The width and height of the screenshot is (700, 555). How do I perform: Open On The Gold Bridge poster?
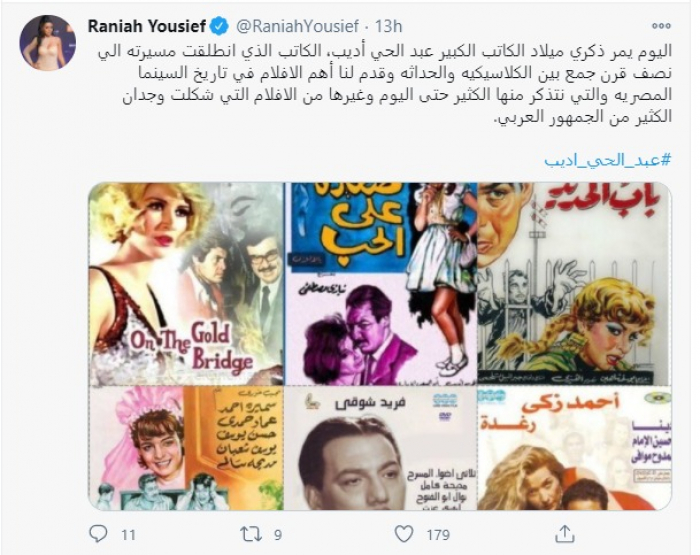coord(186,284)
